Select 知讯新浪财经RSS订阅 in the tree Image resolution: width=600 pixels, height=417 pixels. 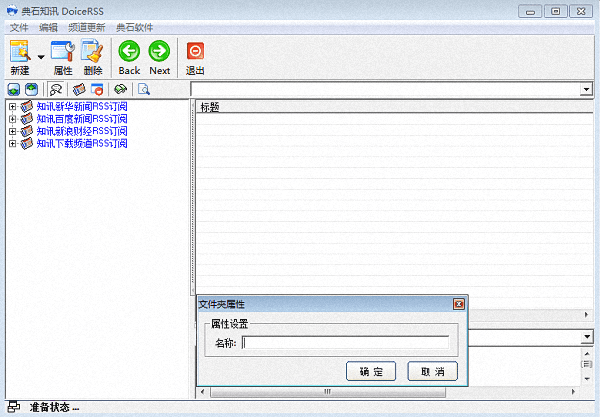(82, 131)
